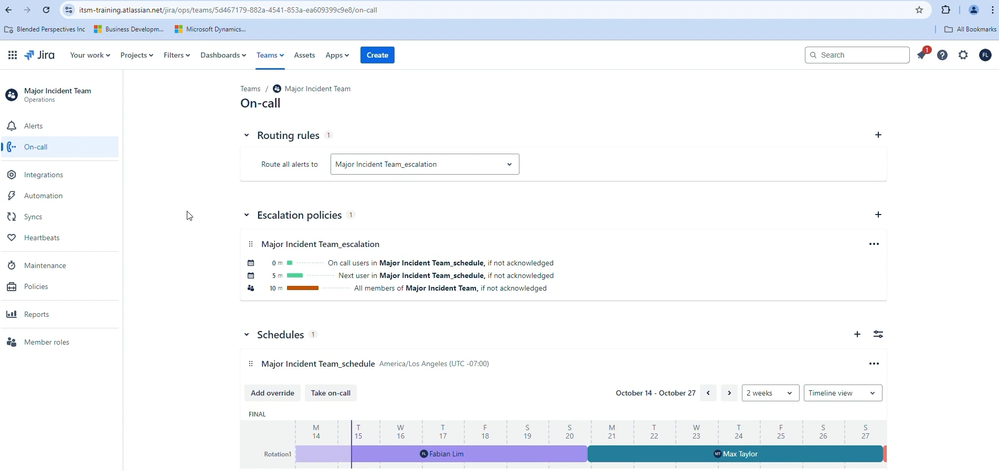999x471 pixels.
Task: Open Maintenance in the sidebar
Action: click(x=59, y=265)
